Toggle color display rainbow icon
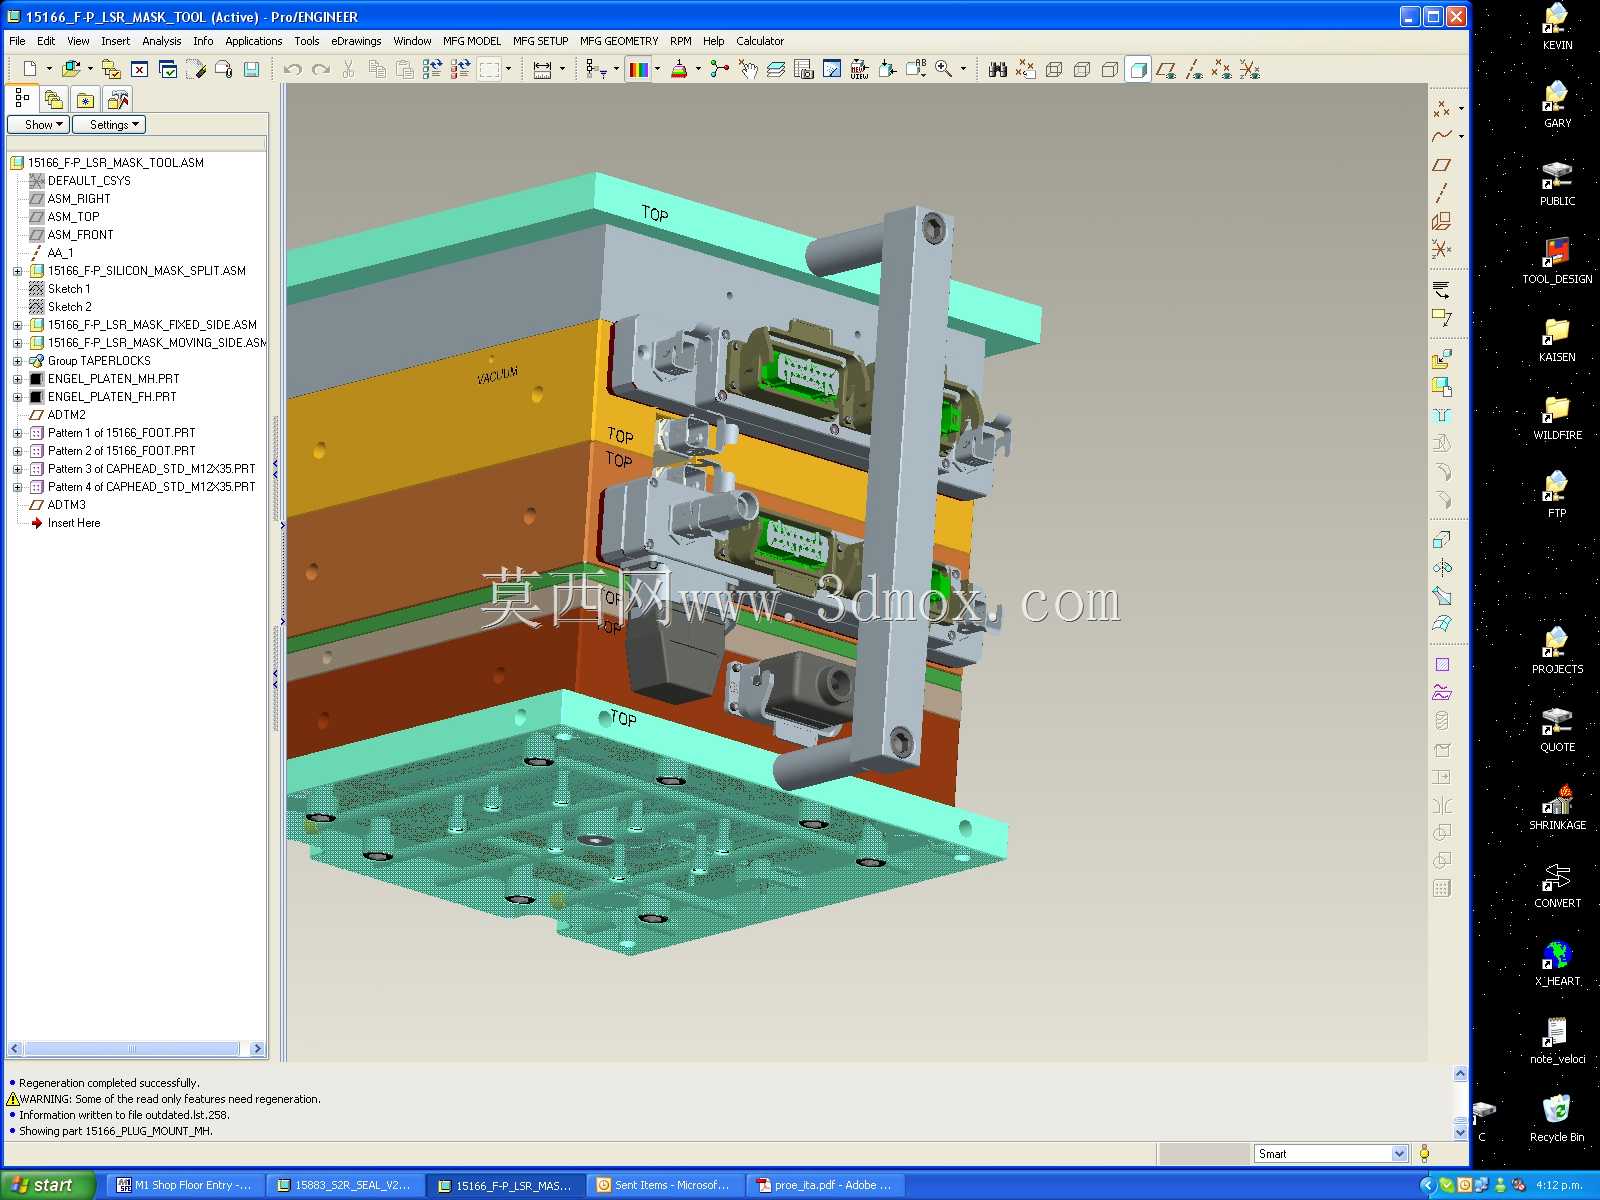The image size is (1600, 1200). tap(638, 69)
